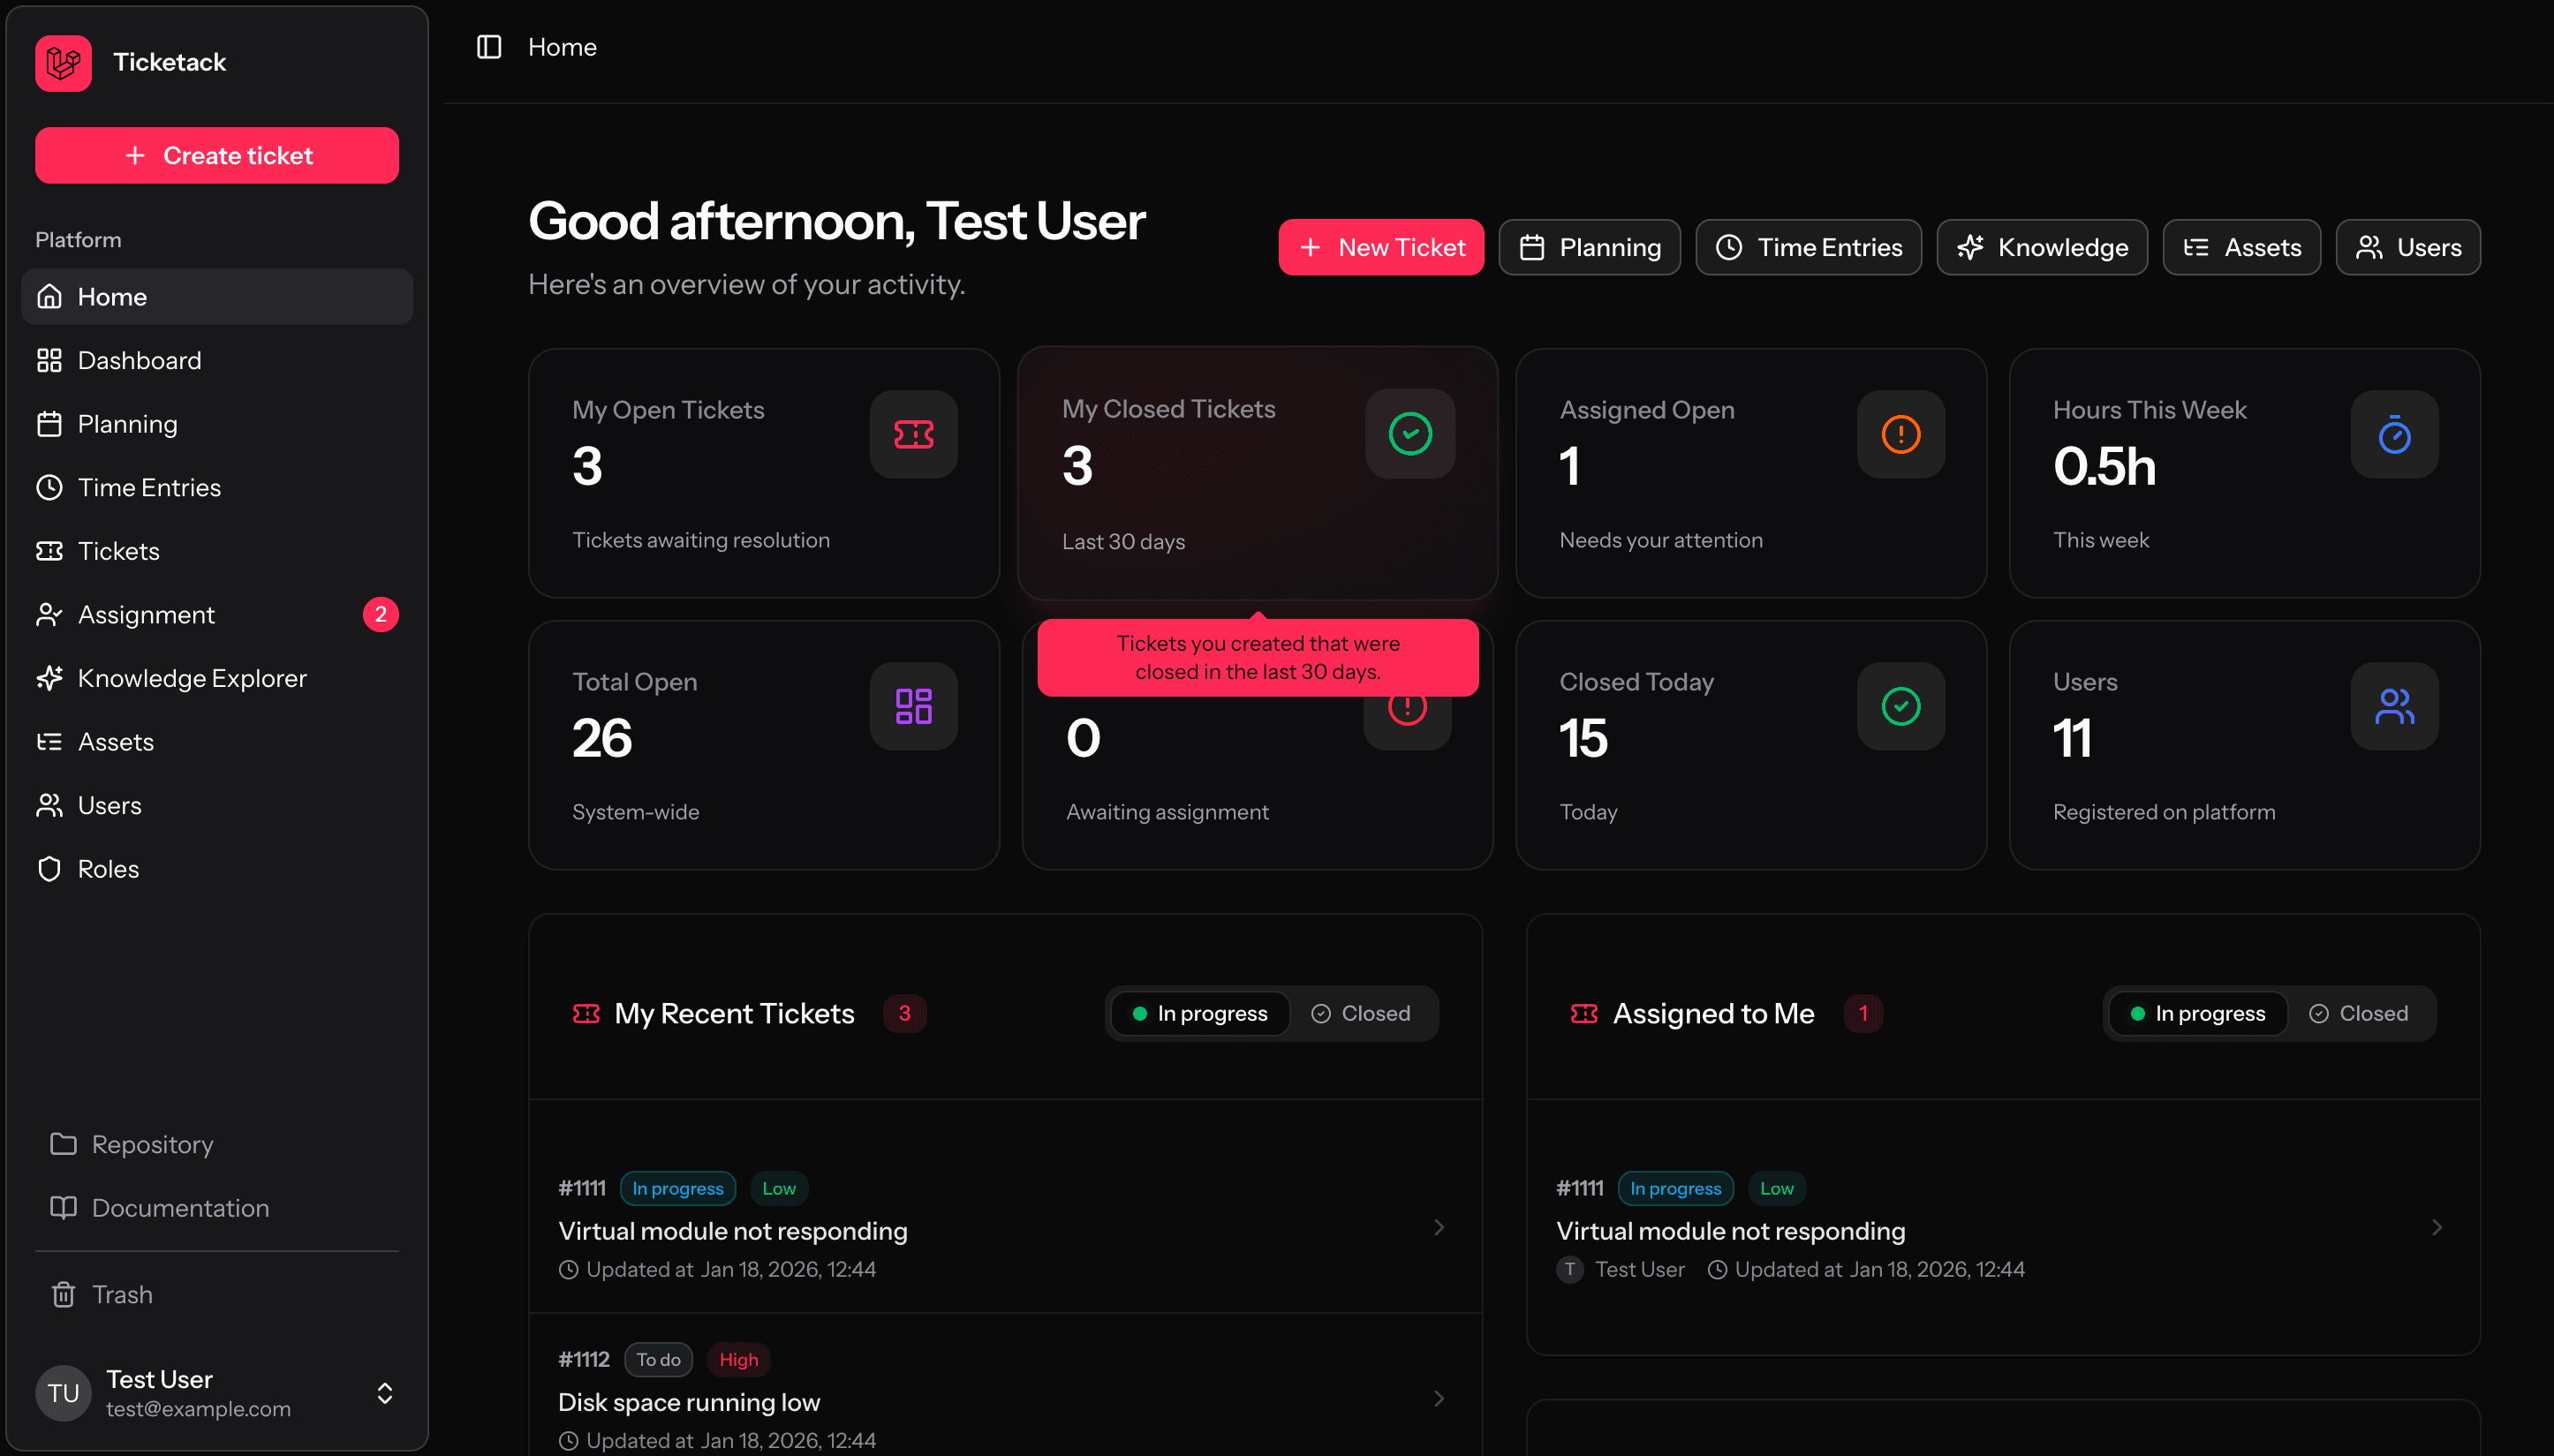This screenshot has height=1456, width=2554.
Task: Click the Total Open grid icon
Action: pos(913,706)
